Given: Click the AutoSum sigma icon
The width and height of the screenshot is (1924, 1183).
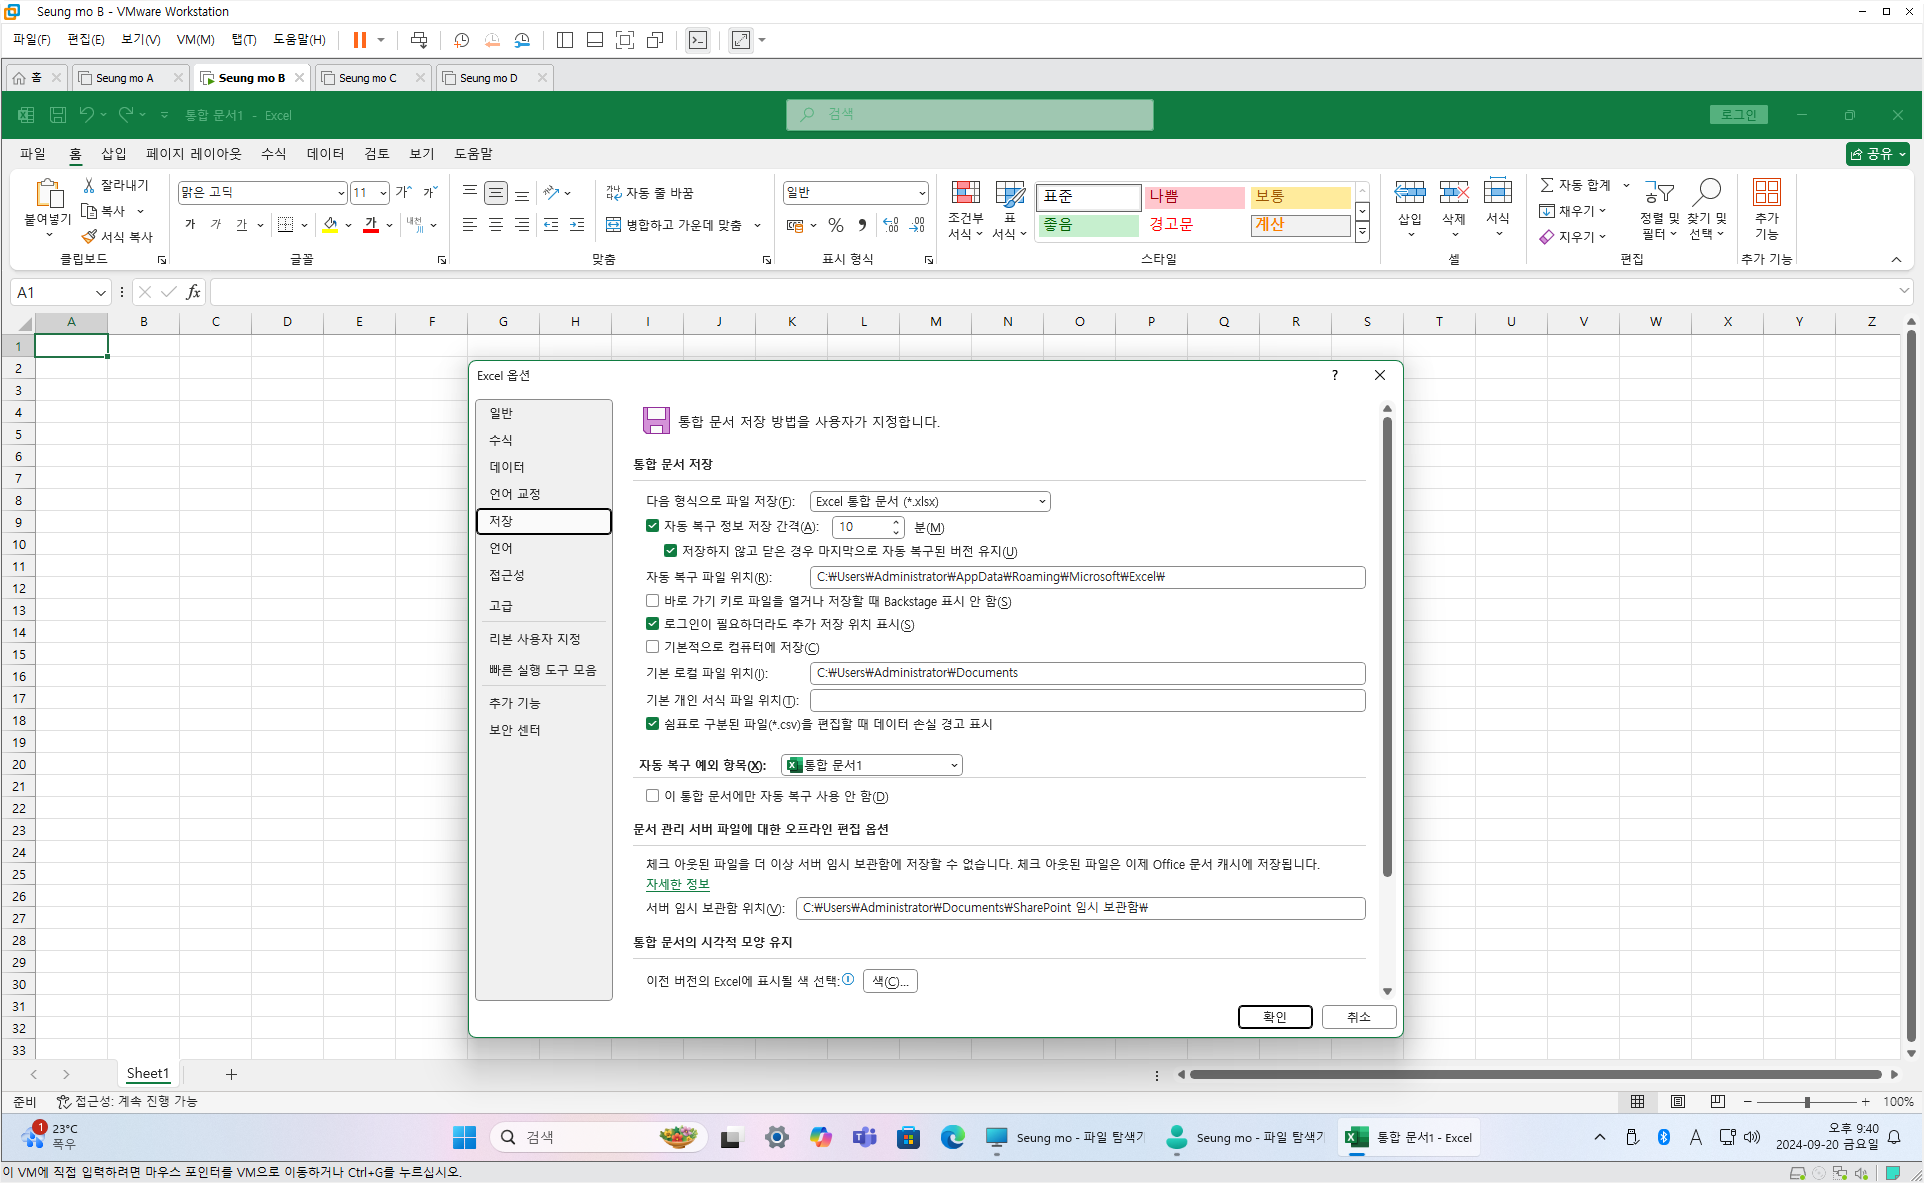Looking at the screenshot, I should pos(1547,185).
